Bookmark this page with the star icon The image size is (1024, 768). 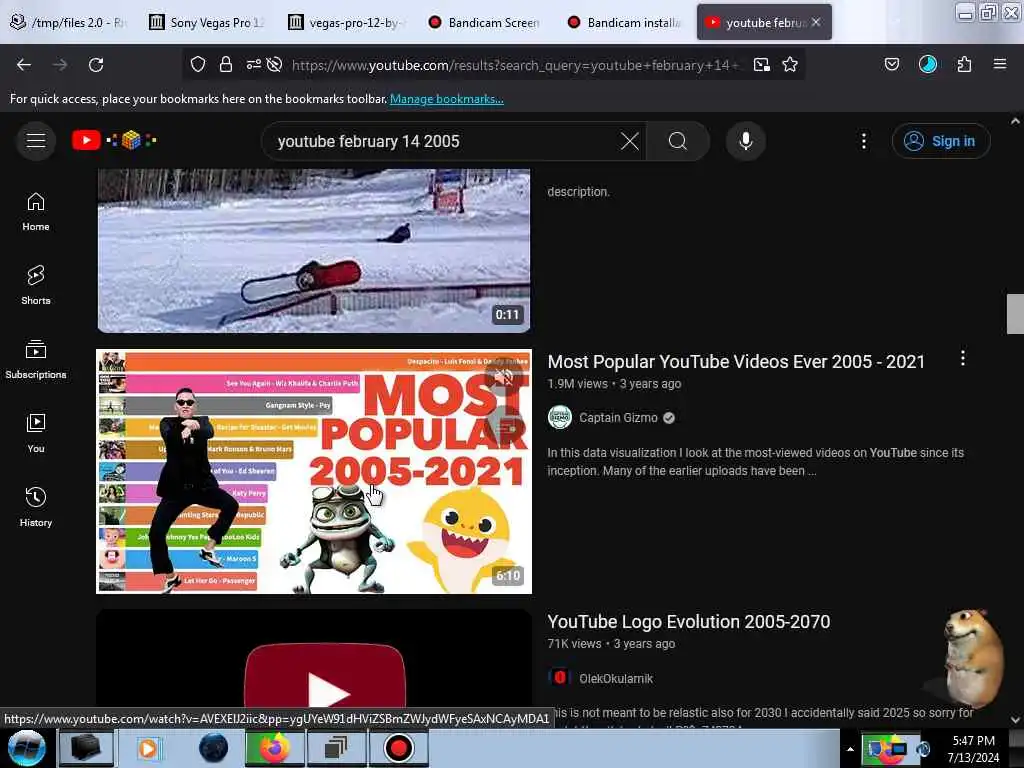click(790, 65)
